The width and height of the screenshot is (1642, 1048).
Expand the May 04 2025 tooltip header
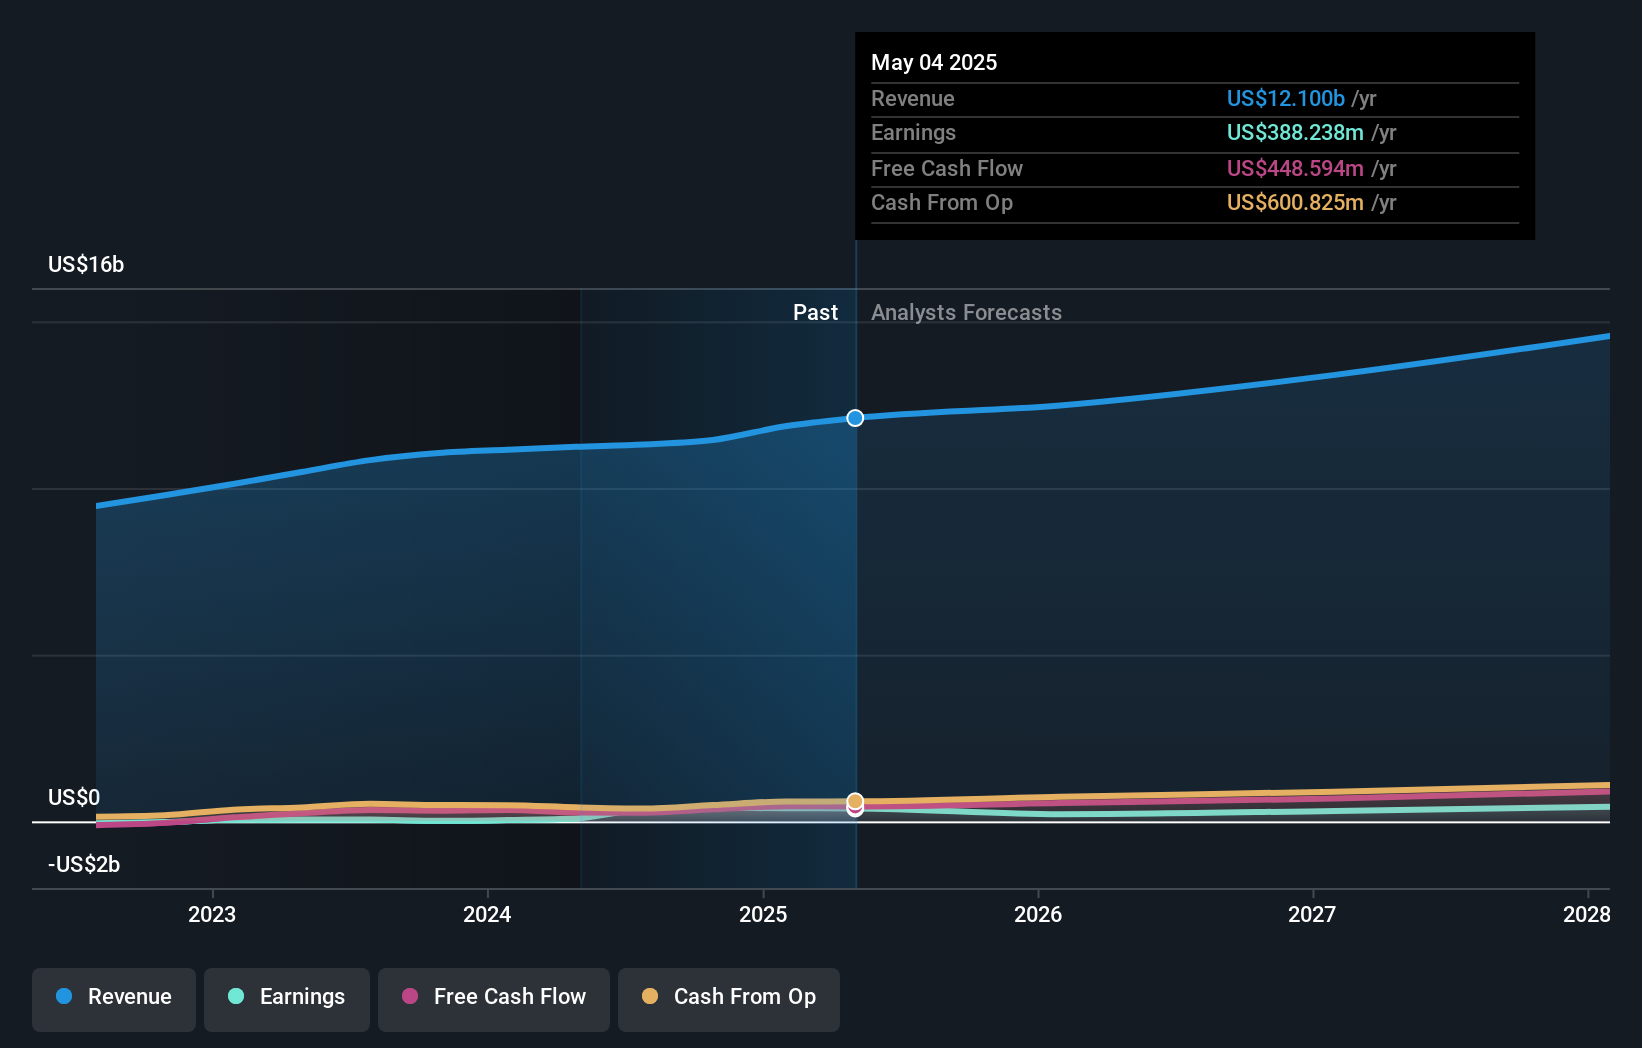(x=933, y=62)
